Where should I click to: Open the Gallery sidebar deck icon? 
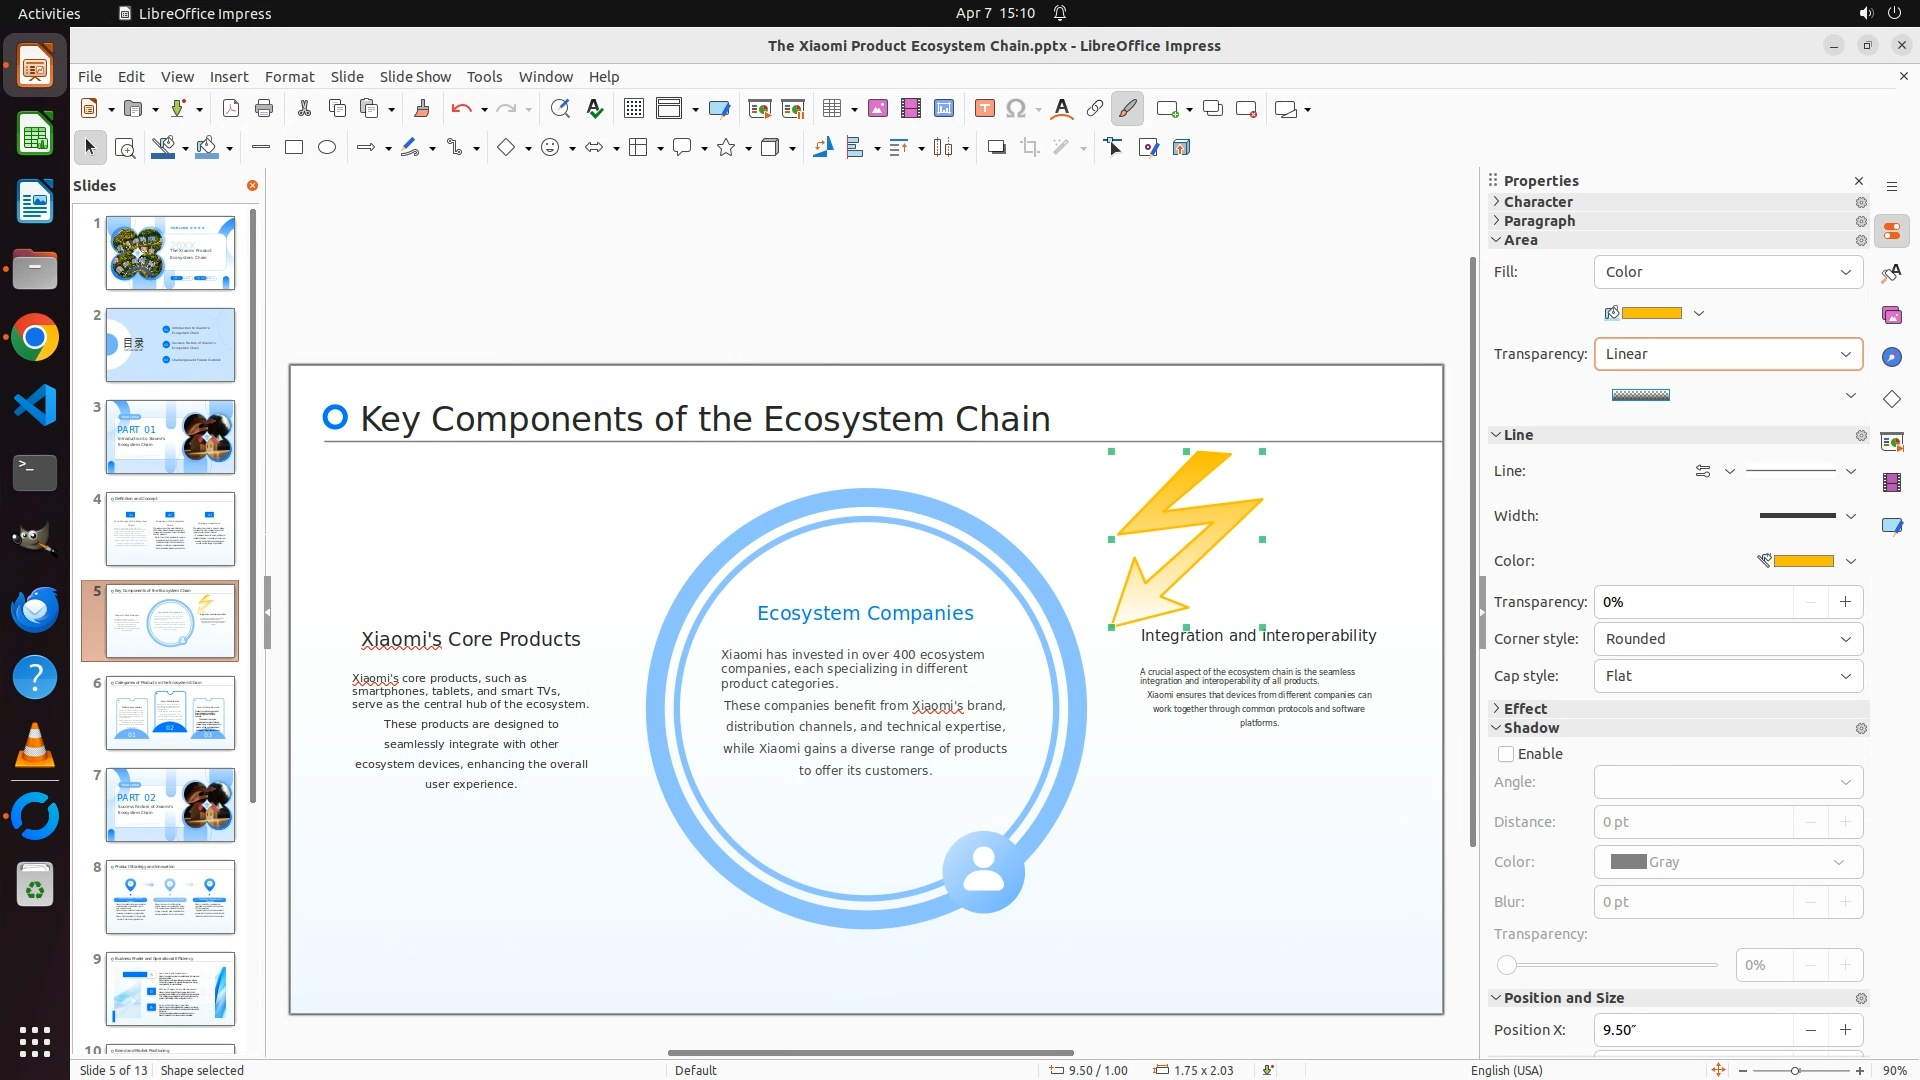pyautogui.click(x=1891, y=316)
